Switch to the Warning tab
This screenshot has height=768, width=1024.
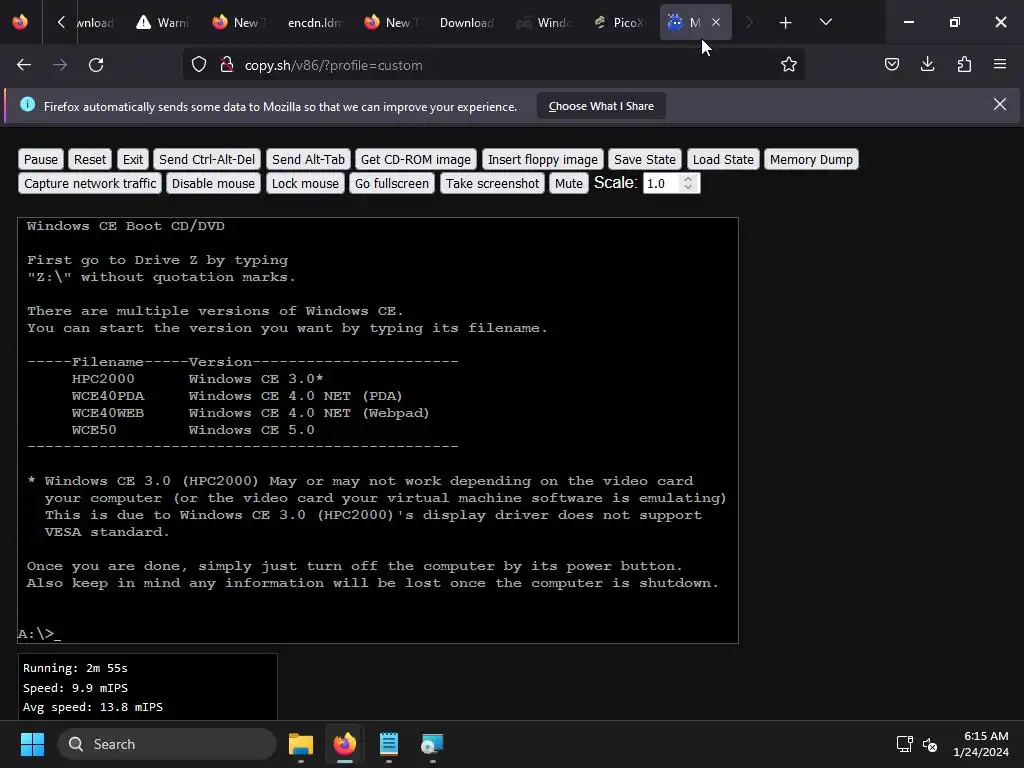point(163,23)
